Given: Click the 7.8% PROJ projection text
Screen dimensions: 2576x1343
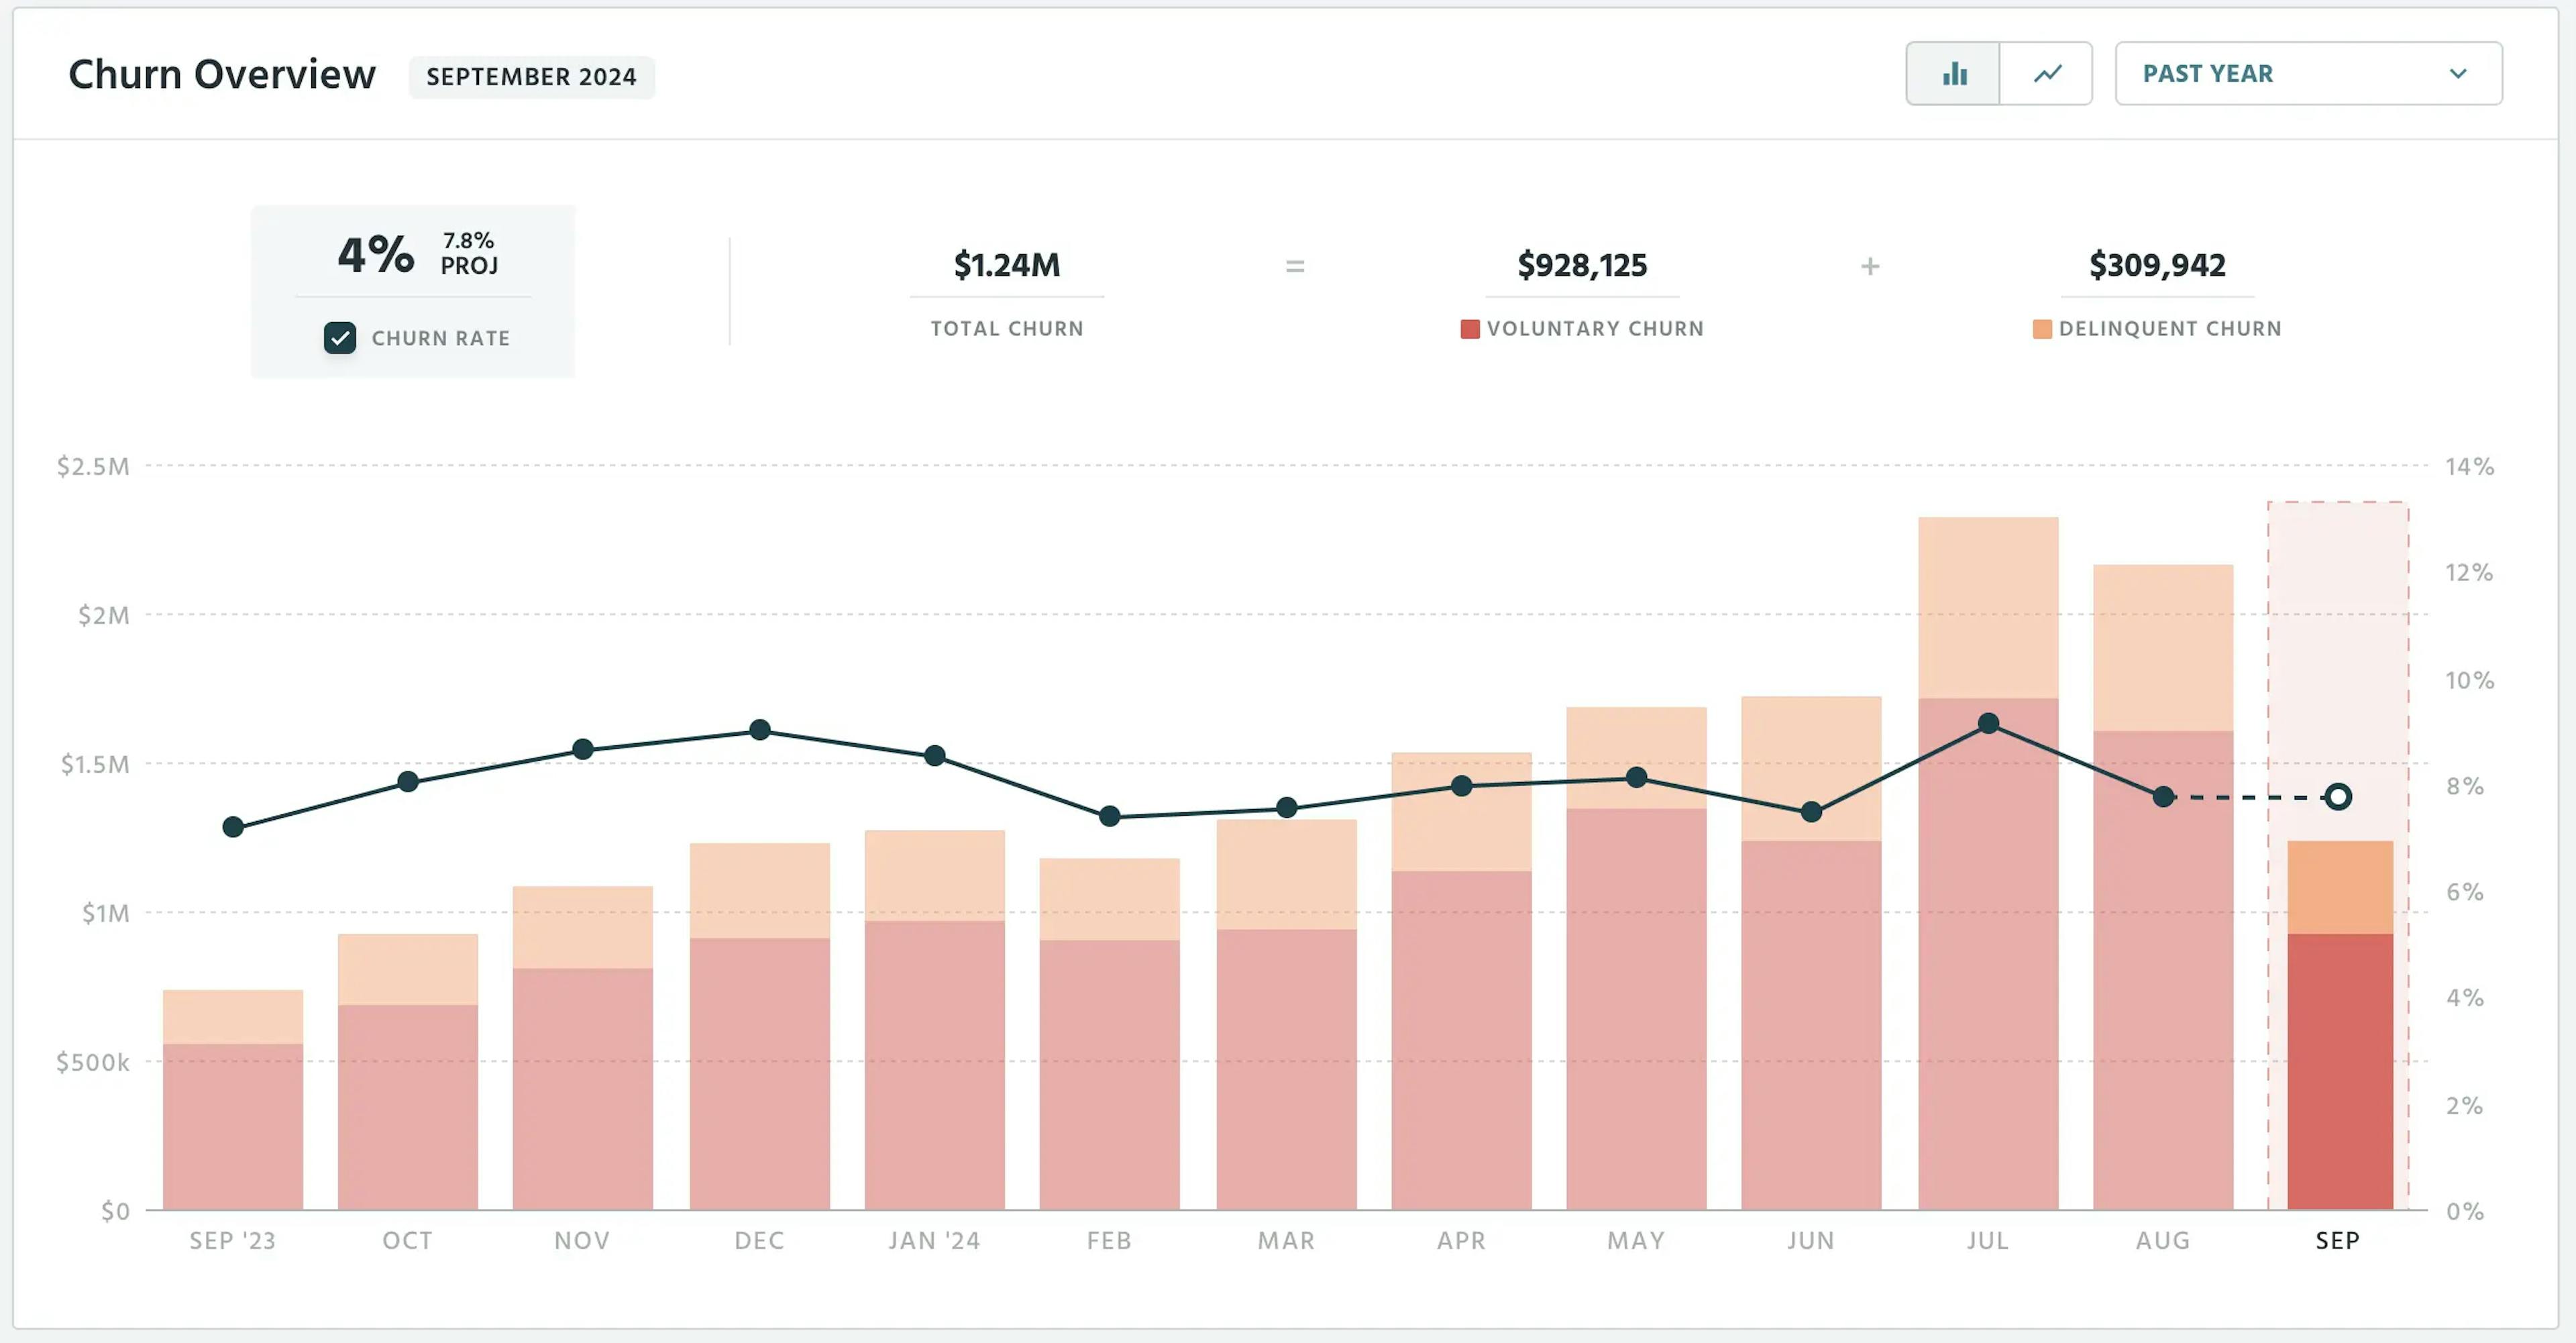Looking at the screenshot, I should (x=469, y=253).
